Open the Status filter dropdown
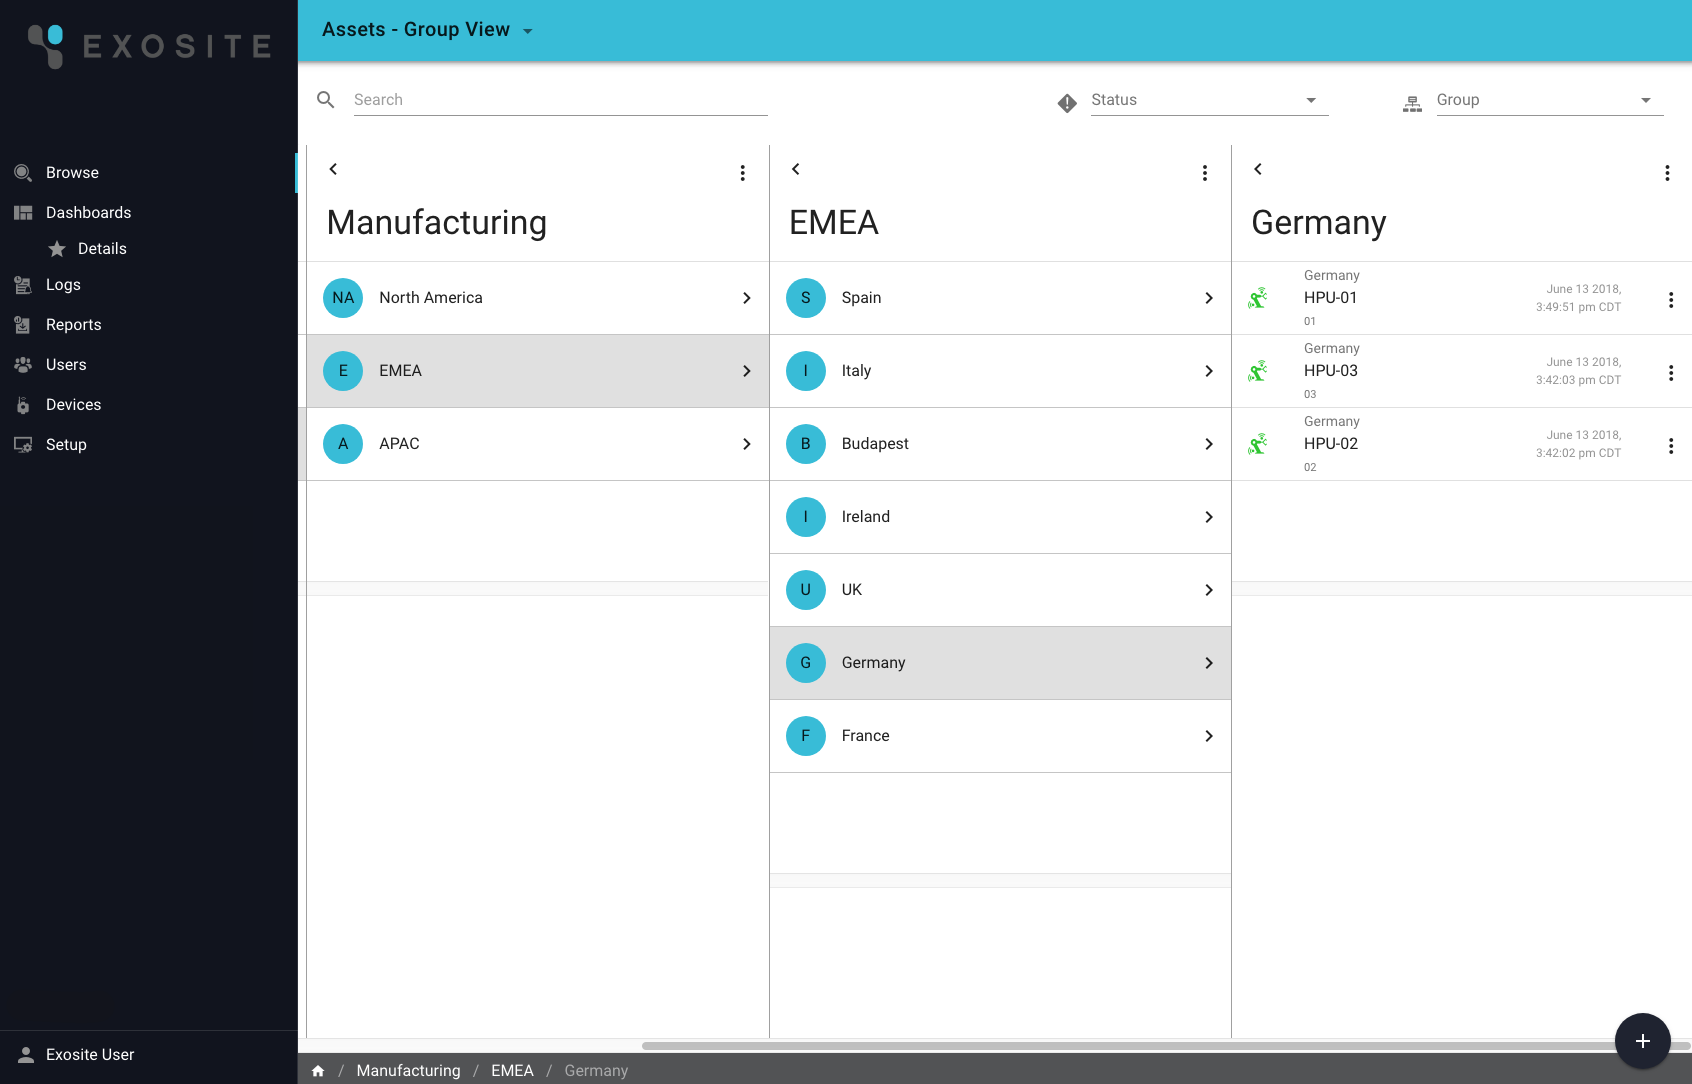The image size is (1692, 1084). pyautogui.click(x=1310, y=99)
